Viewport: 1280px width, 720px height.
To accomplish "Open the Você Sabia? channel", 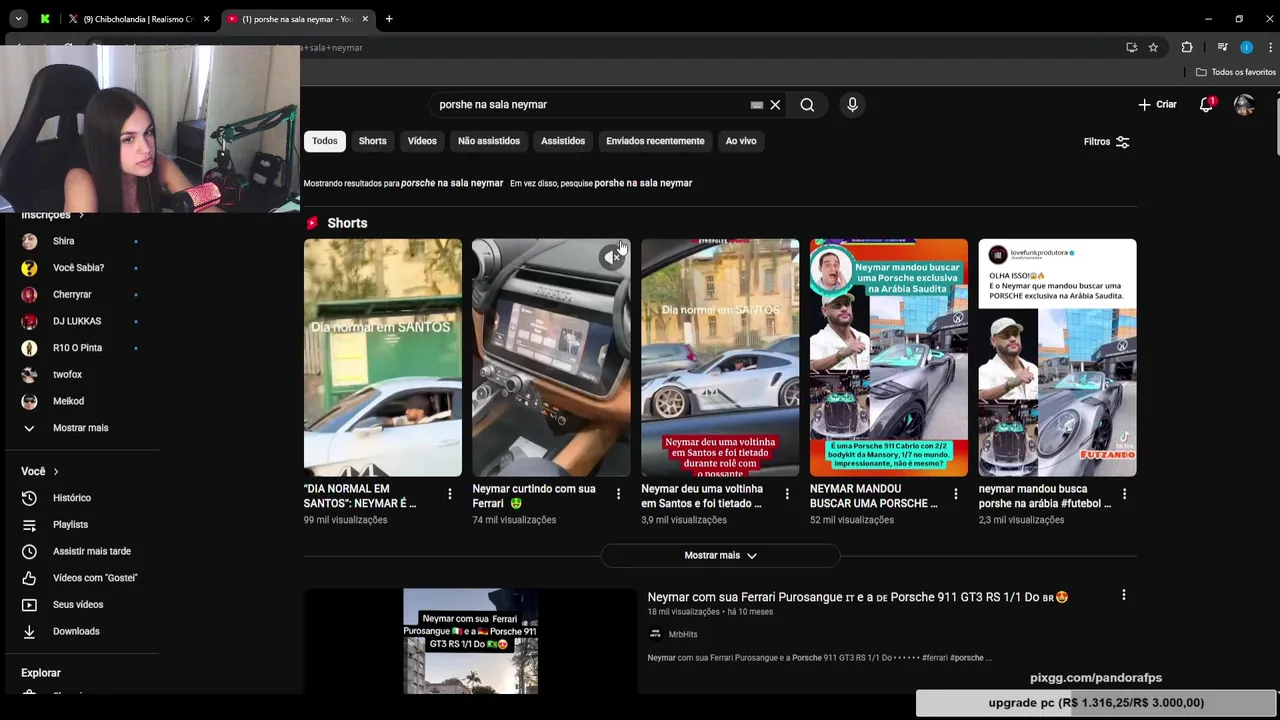I will (80, 268).
